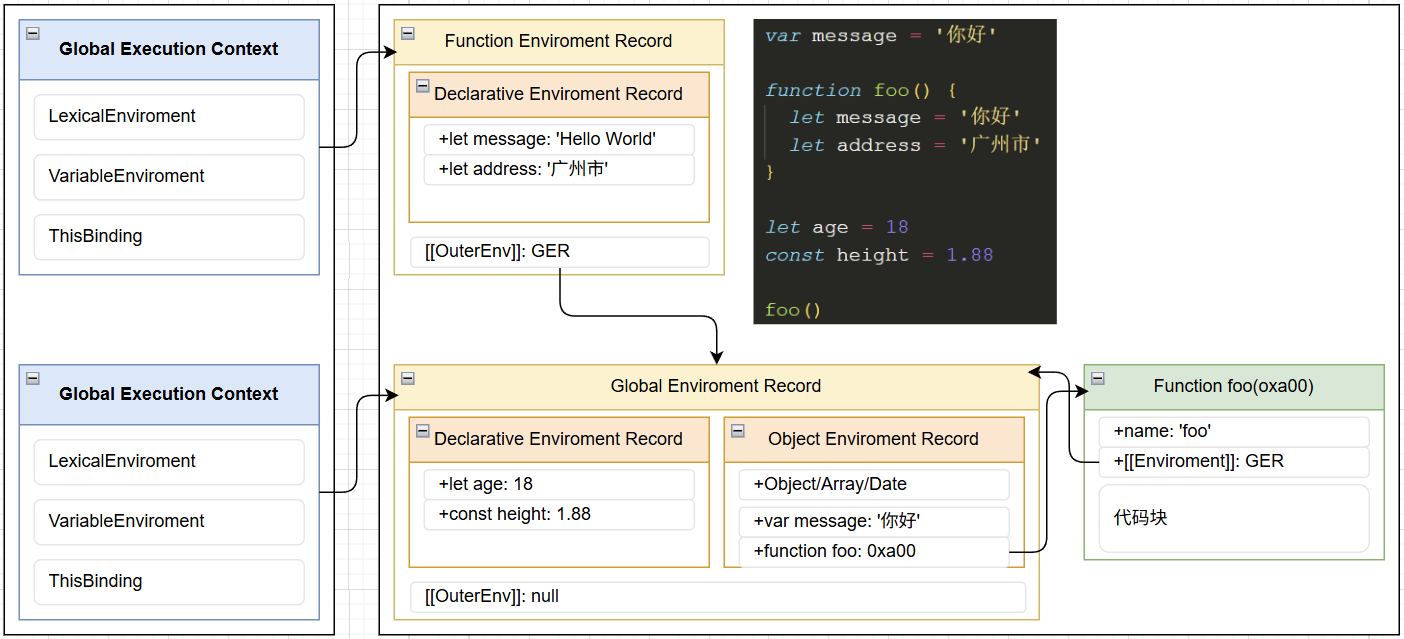
Task: Select the JavaScript code snippet image
Action: 905,172
